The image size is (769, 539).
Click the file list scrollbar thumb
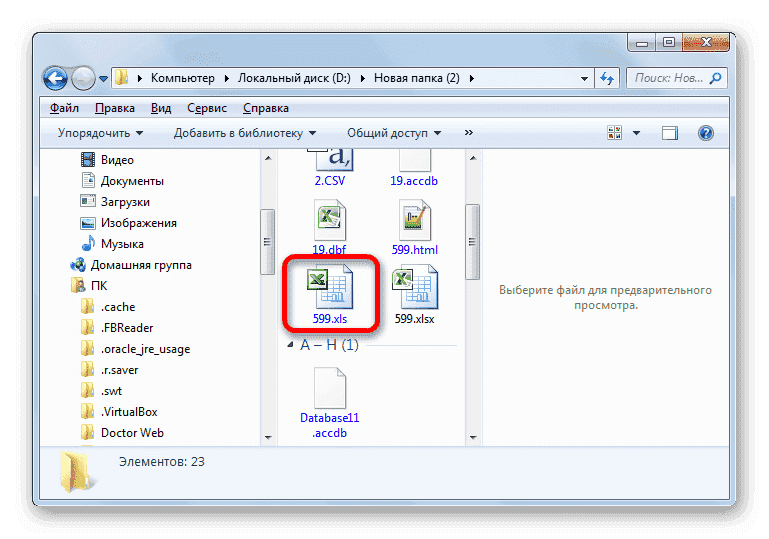coord(472,241)
